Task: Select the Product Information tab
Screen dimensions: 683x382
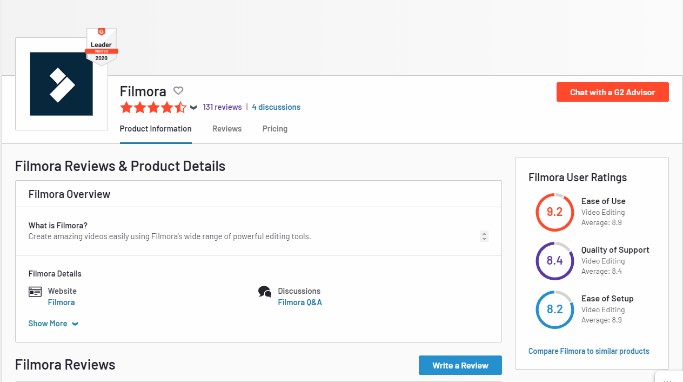Action: tap(156, 129)
